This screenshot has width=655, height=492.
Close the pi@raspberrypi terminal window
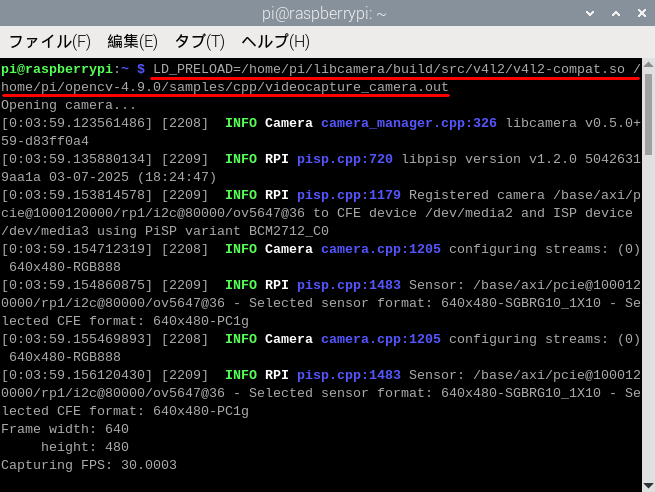[x=642, y=13]
